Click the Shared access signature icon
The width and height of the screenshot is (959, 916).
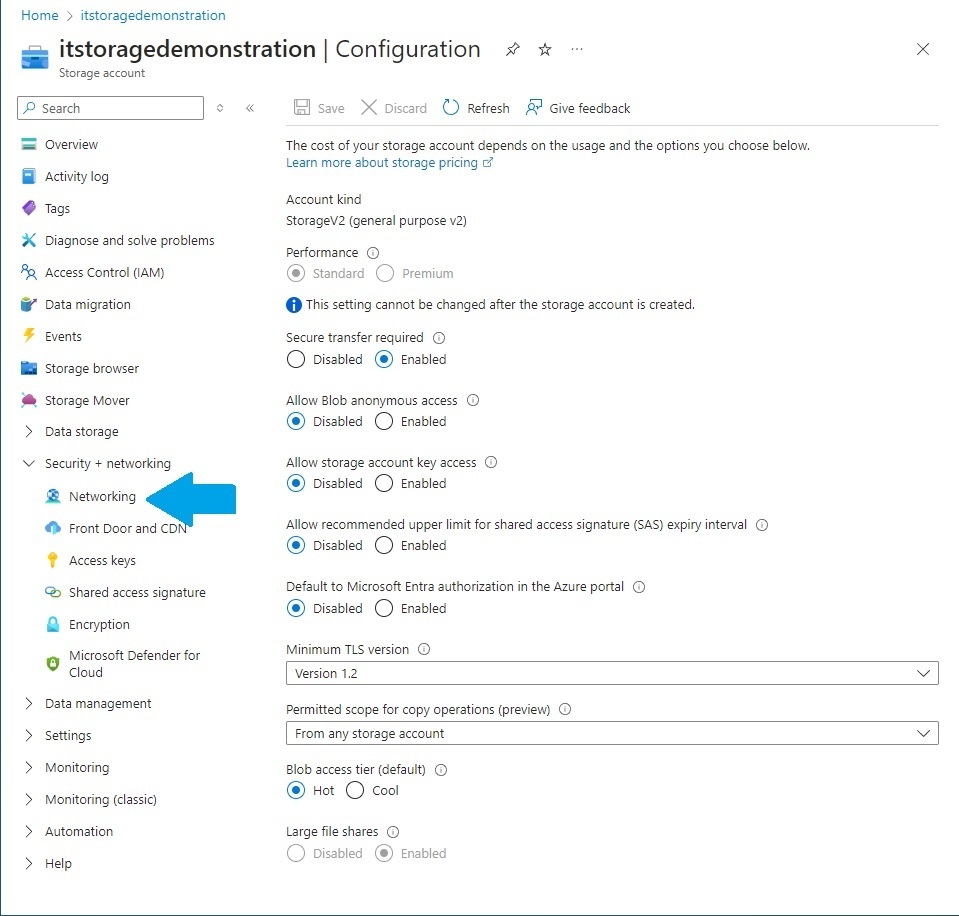53,592
